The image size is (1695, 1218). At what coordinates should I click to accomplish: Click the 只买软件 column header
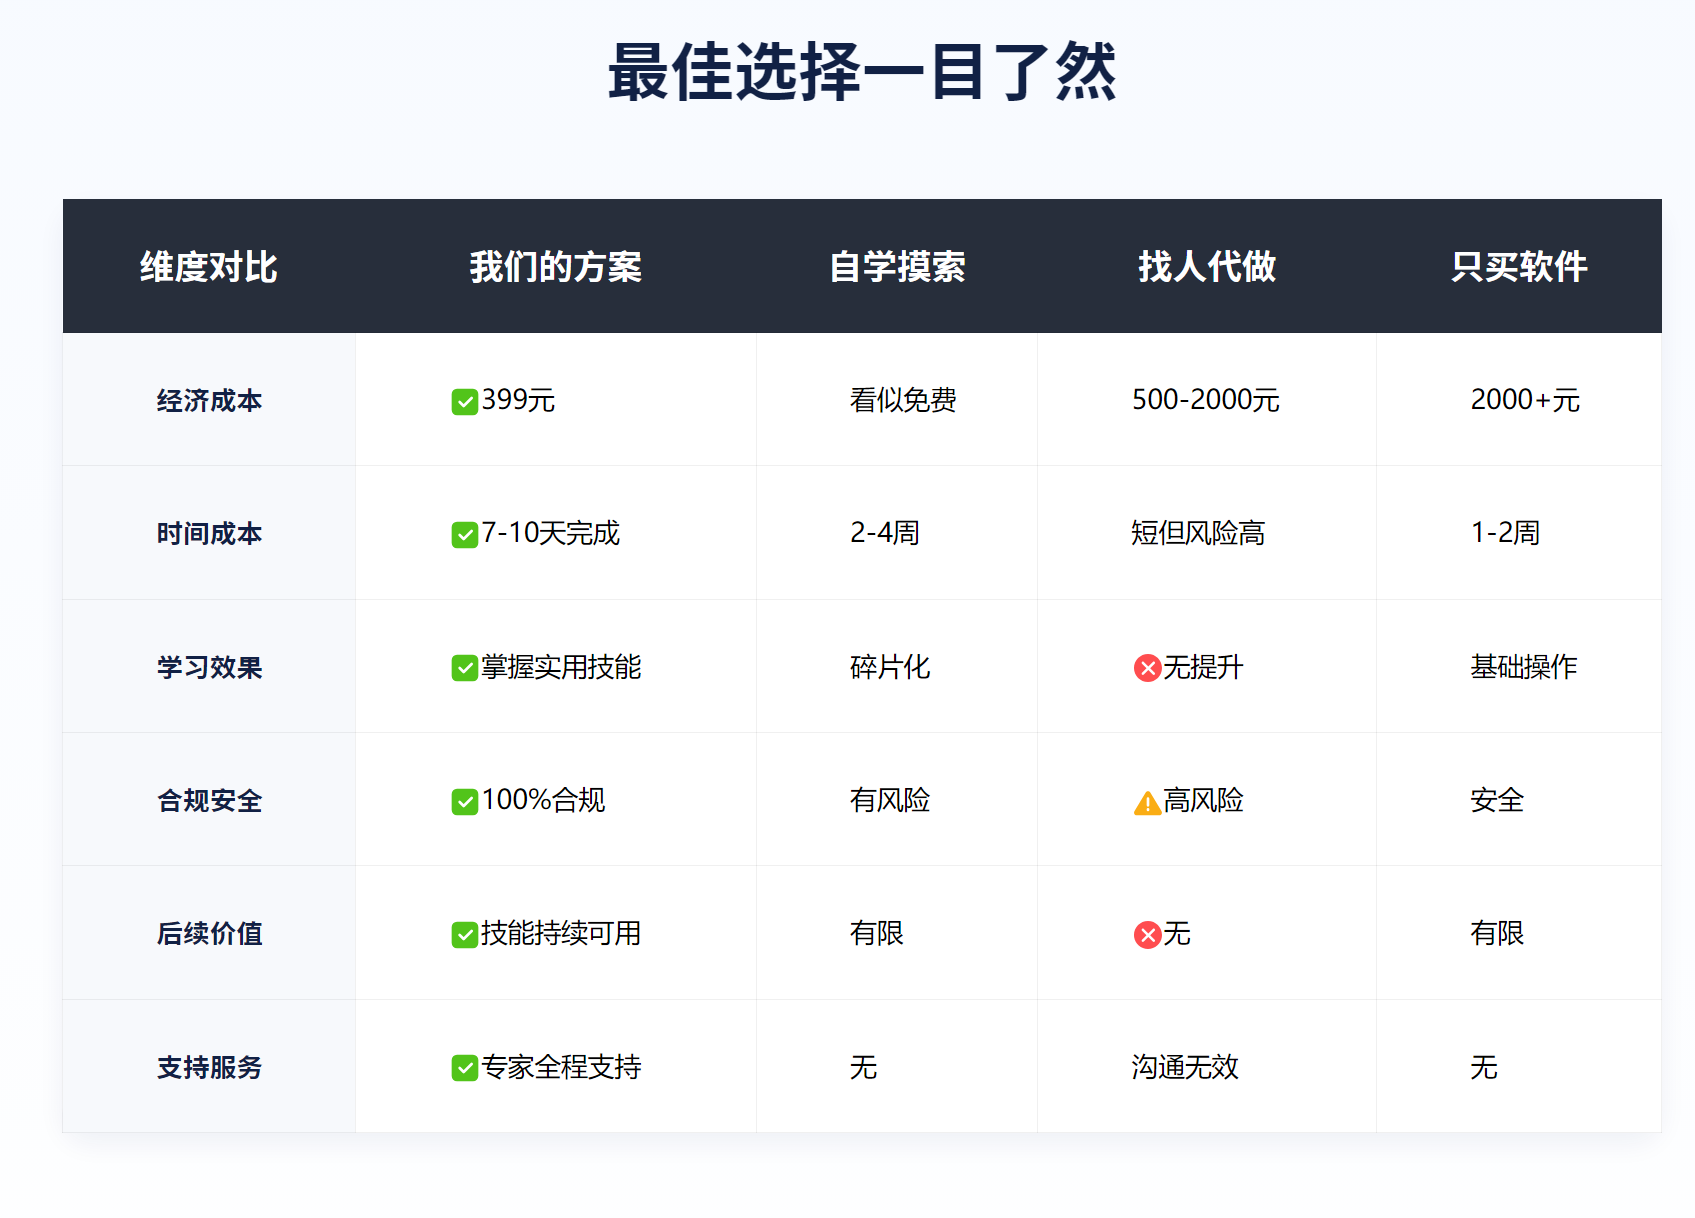pyautogui.click(x=1518, y=267)
